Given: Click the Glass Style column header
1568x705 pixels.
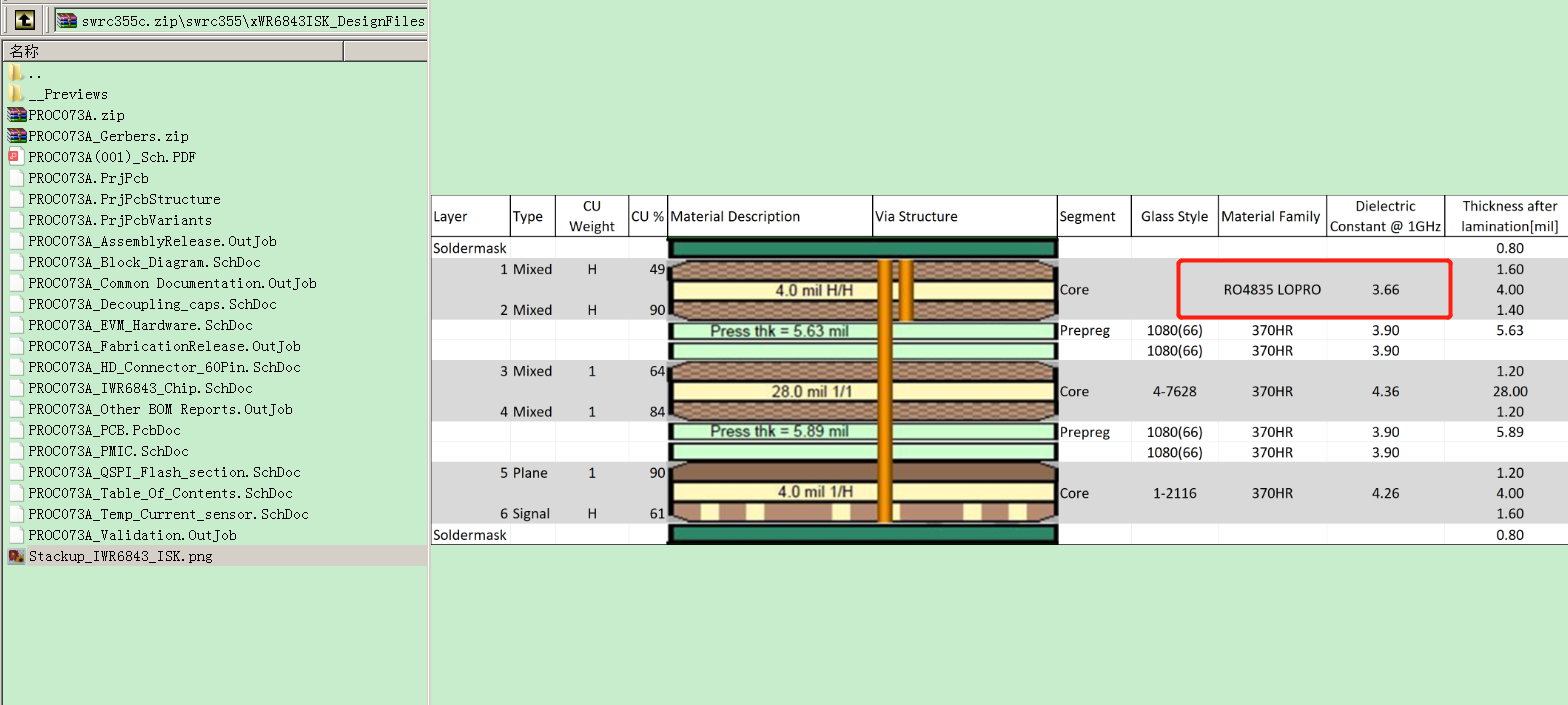Looking at the screenshot, I should point(1174,216).
